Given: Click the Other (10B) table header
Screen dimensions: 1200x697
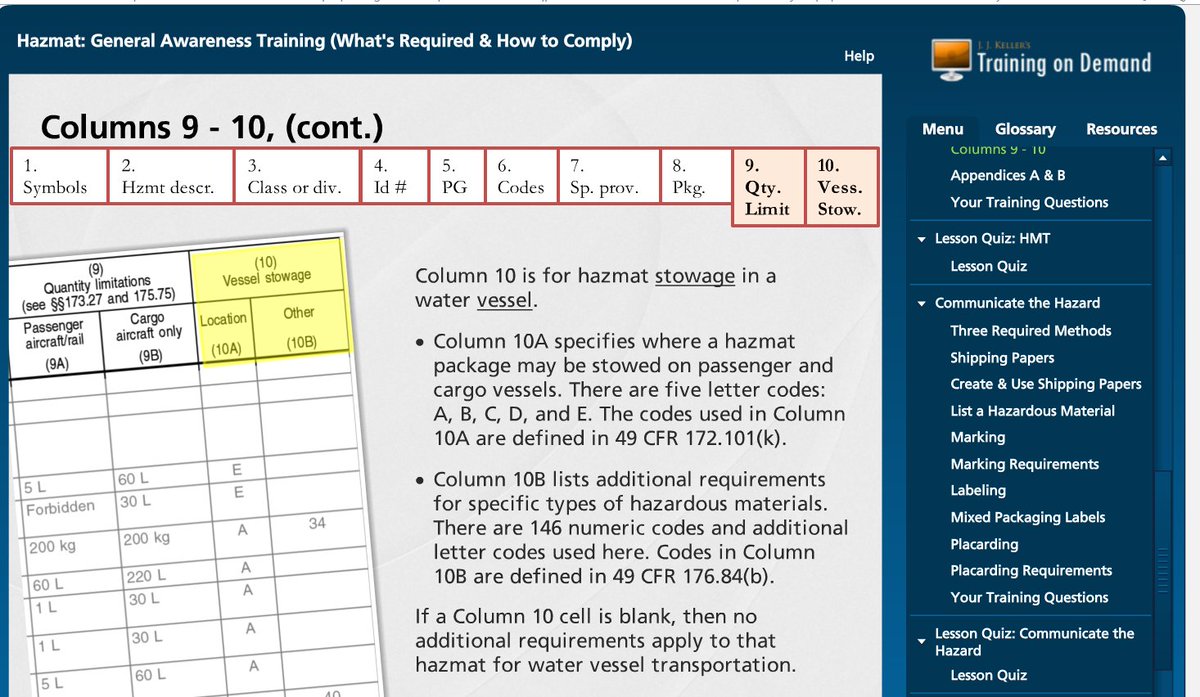Looking at the screenshot, I should [x=300, y=328].
